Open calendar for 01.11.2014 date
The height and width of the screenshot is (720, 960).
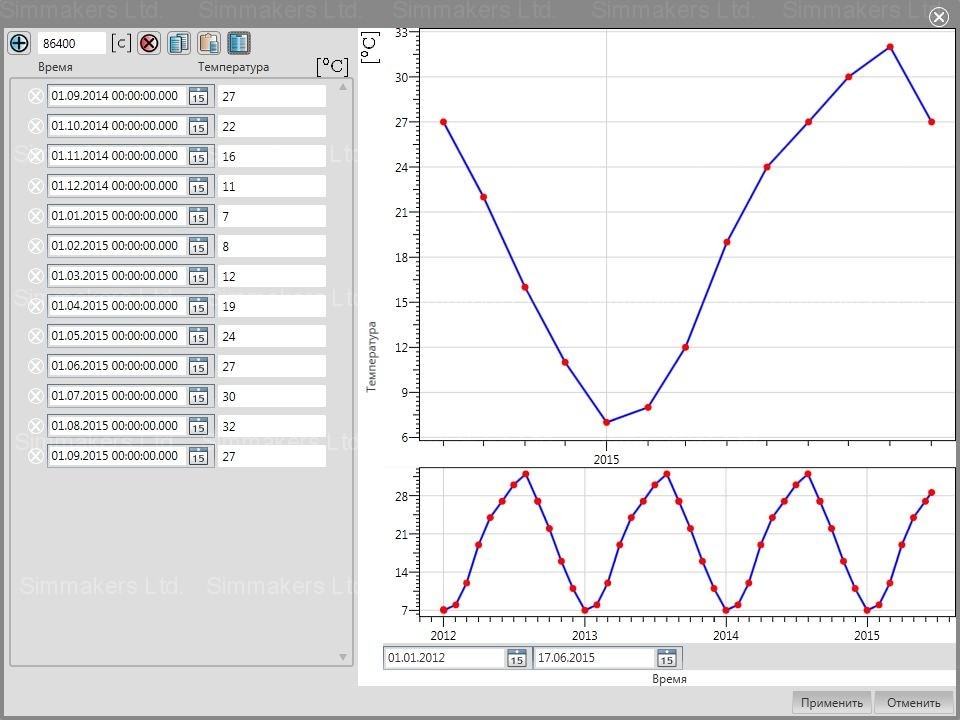click(x=198, y=156)
